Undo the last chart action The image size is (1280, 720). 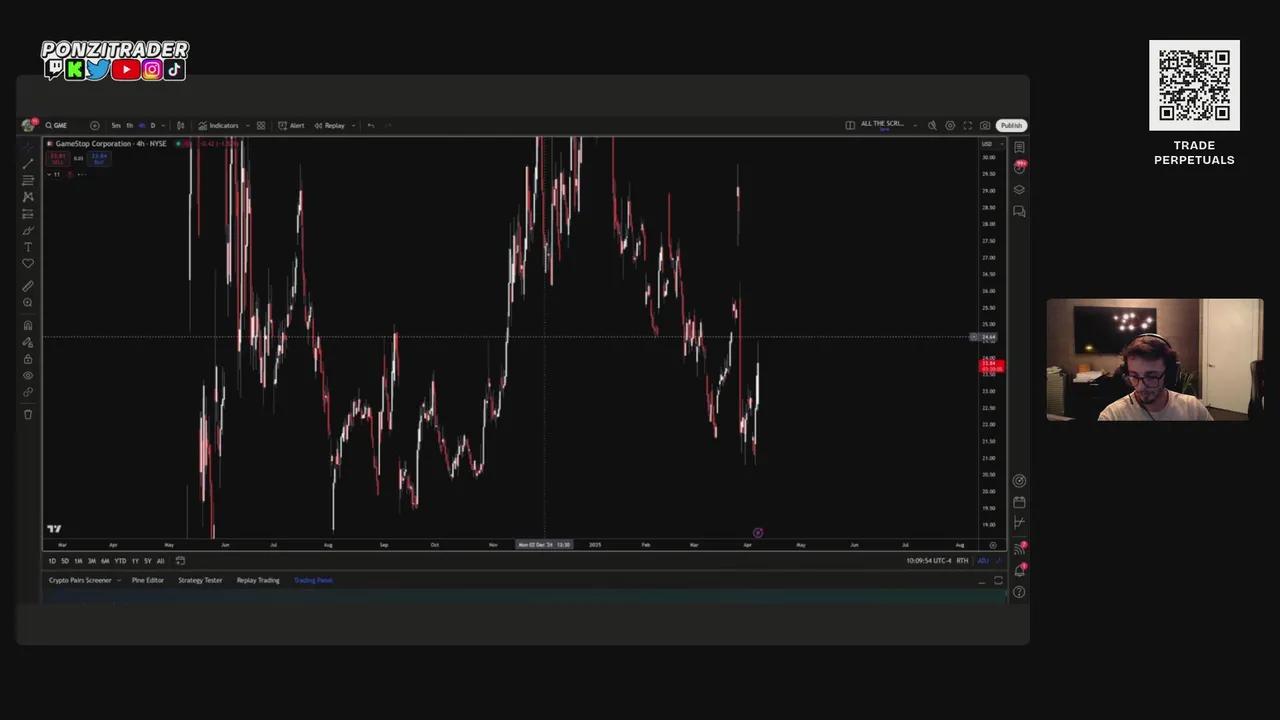point(371,125)
